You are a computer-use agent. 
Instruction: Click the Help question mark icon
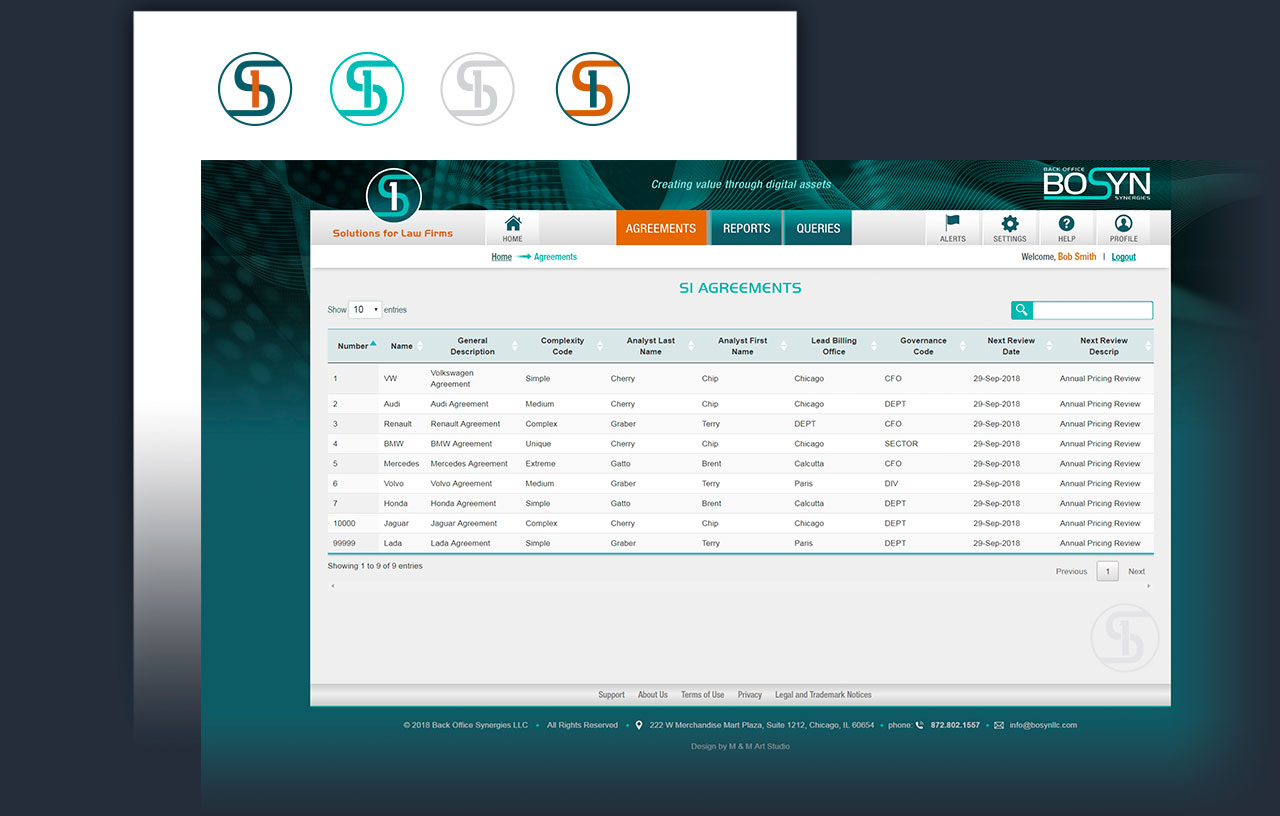[1066, 224]
